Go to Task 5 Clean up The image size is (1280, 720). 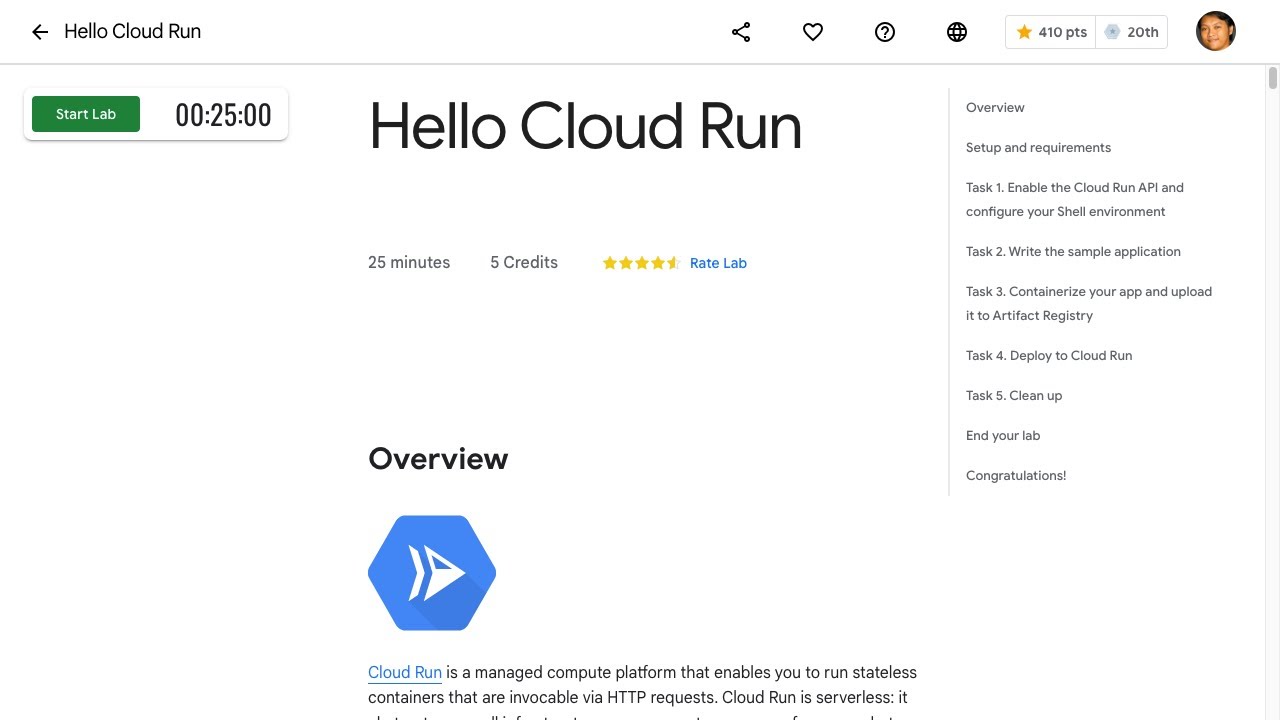(x=1014, y=395)
